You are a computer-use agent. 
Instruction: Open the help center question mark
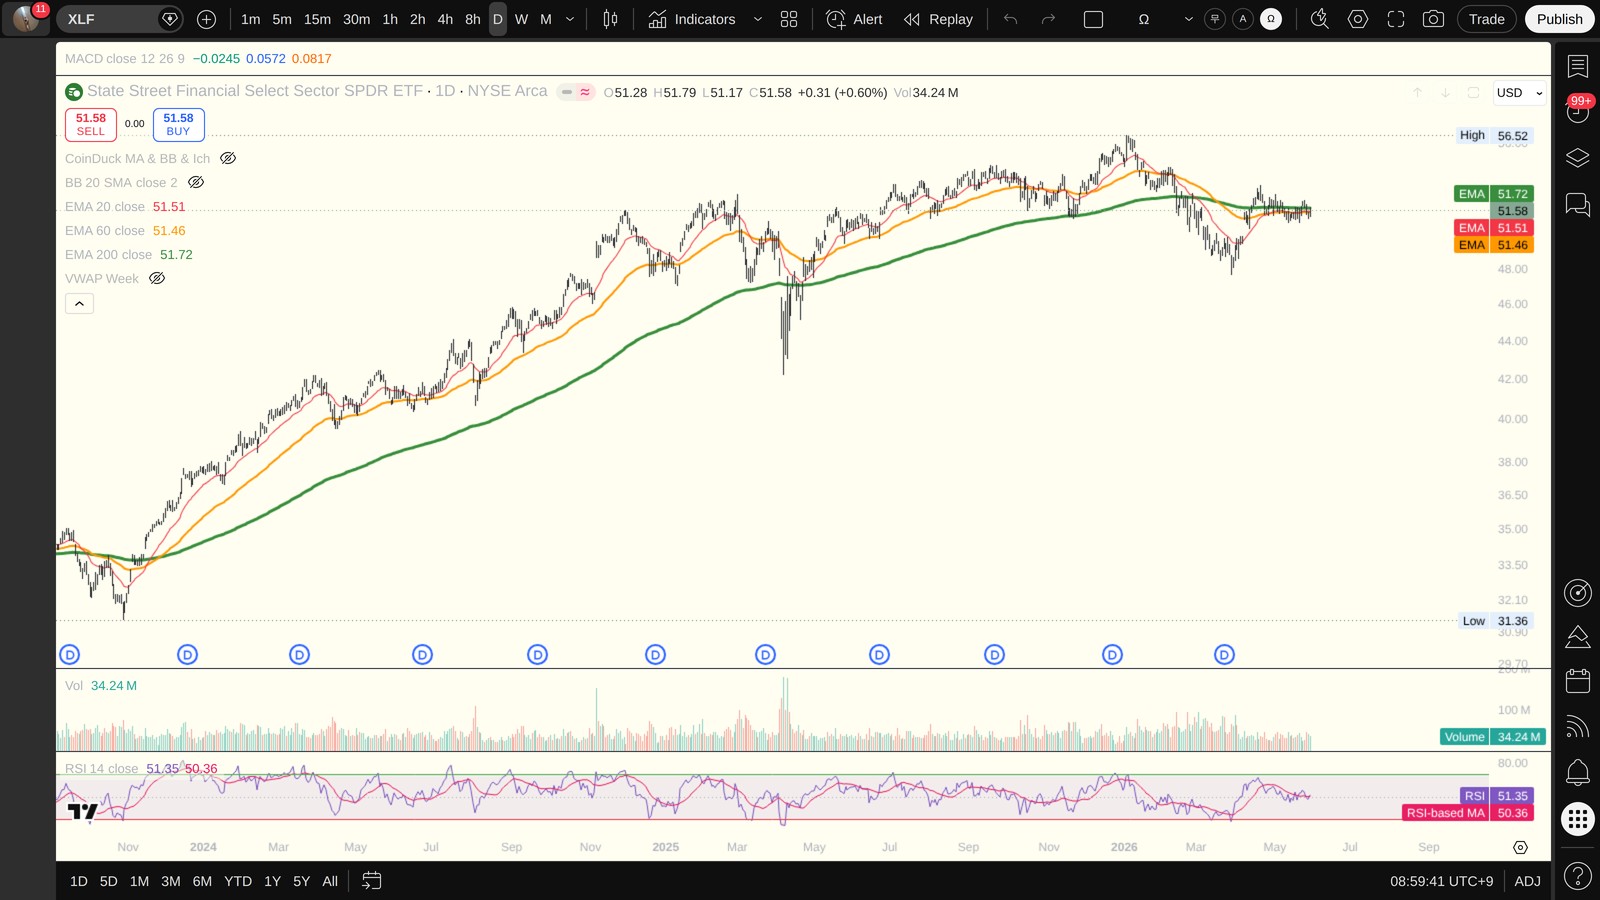tap(1577, 876)
